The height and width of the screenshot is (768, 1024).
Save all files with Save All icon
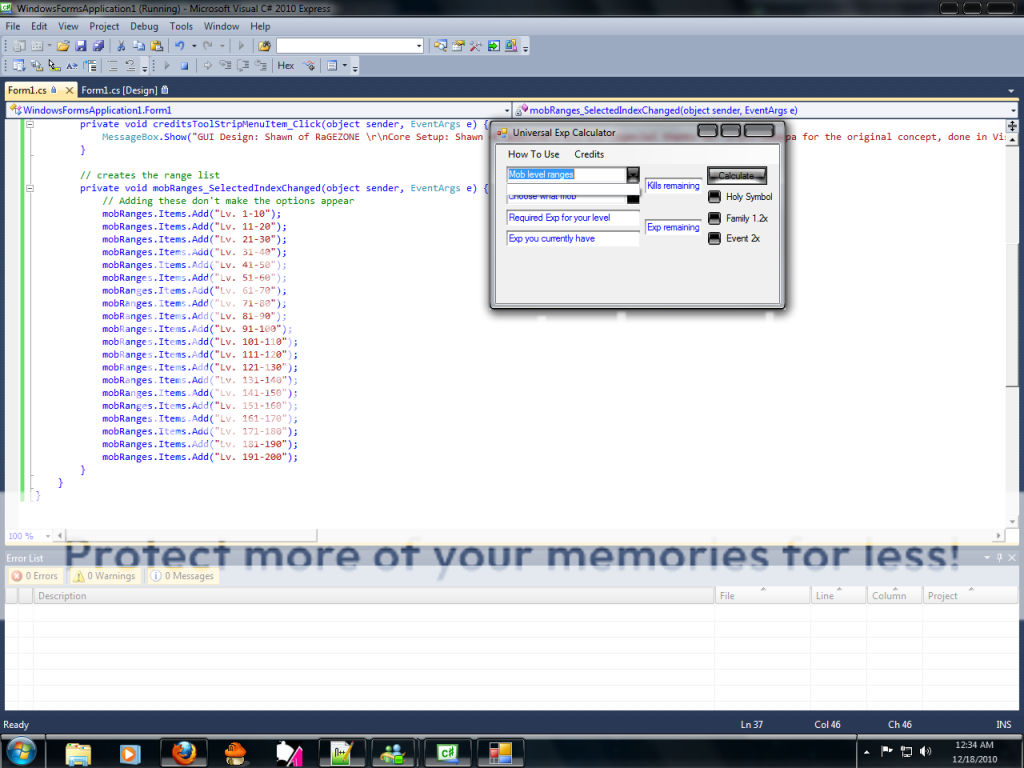[x=97, y=45]
